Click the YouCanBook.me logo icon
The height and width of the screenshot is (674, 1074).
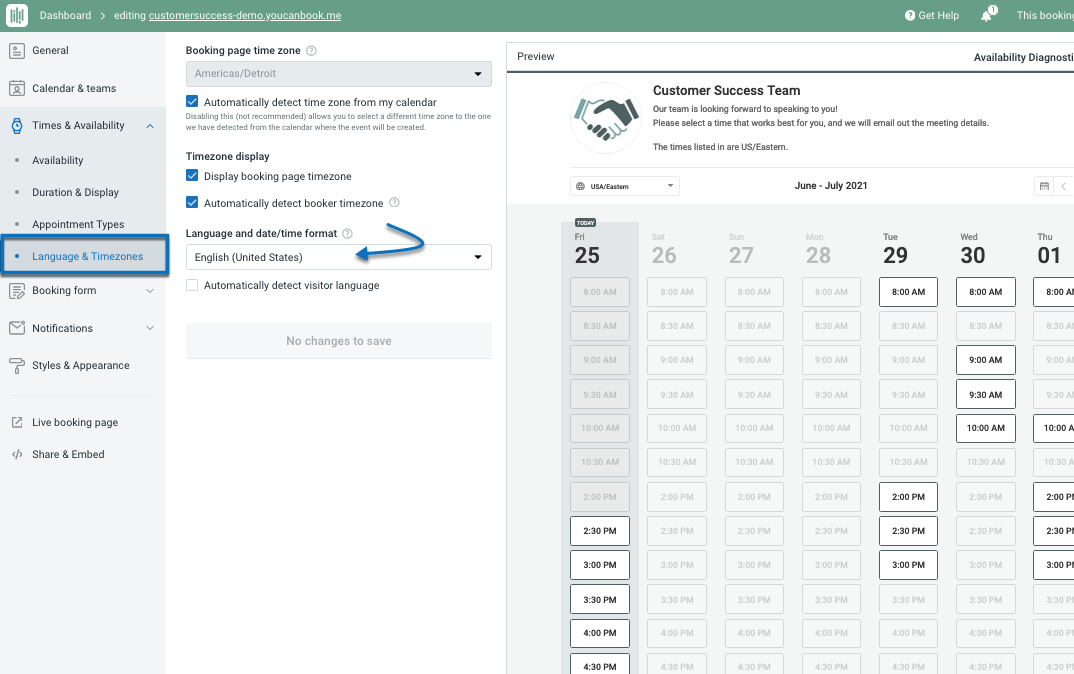coord(16,15)
